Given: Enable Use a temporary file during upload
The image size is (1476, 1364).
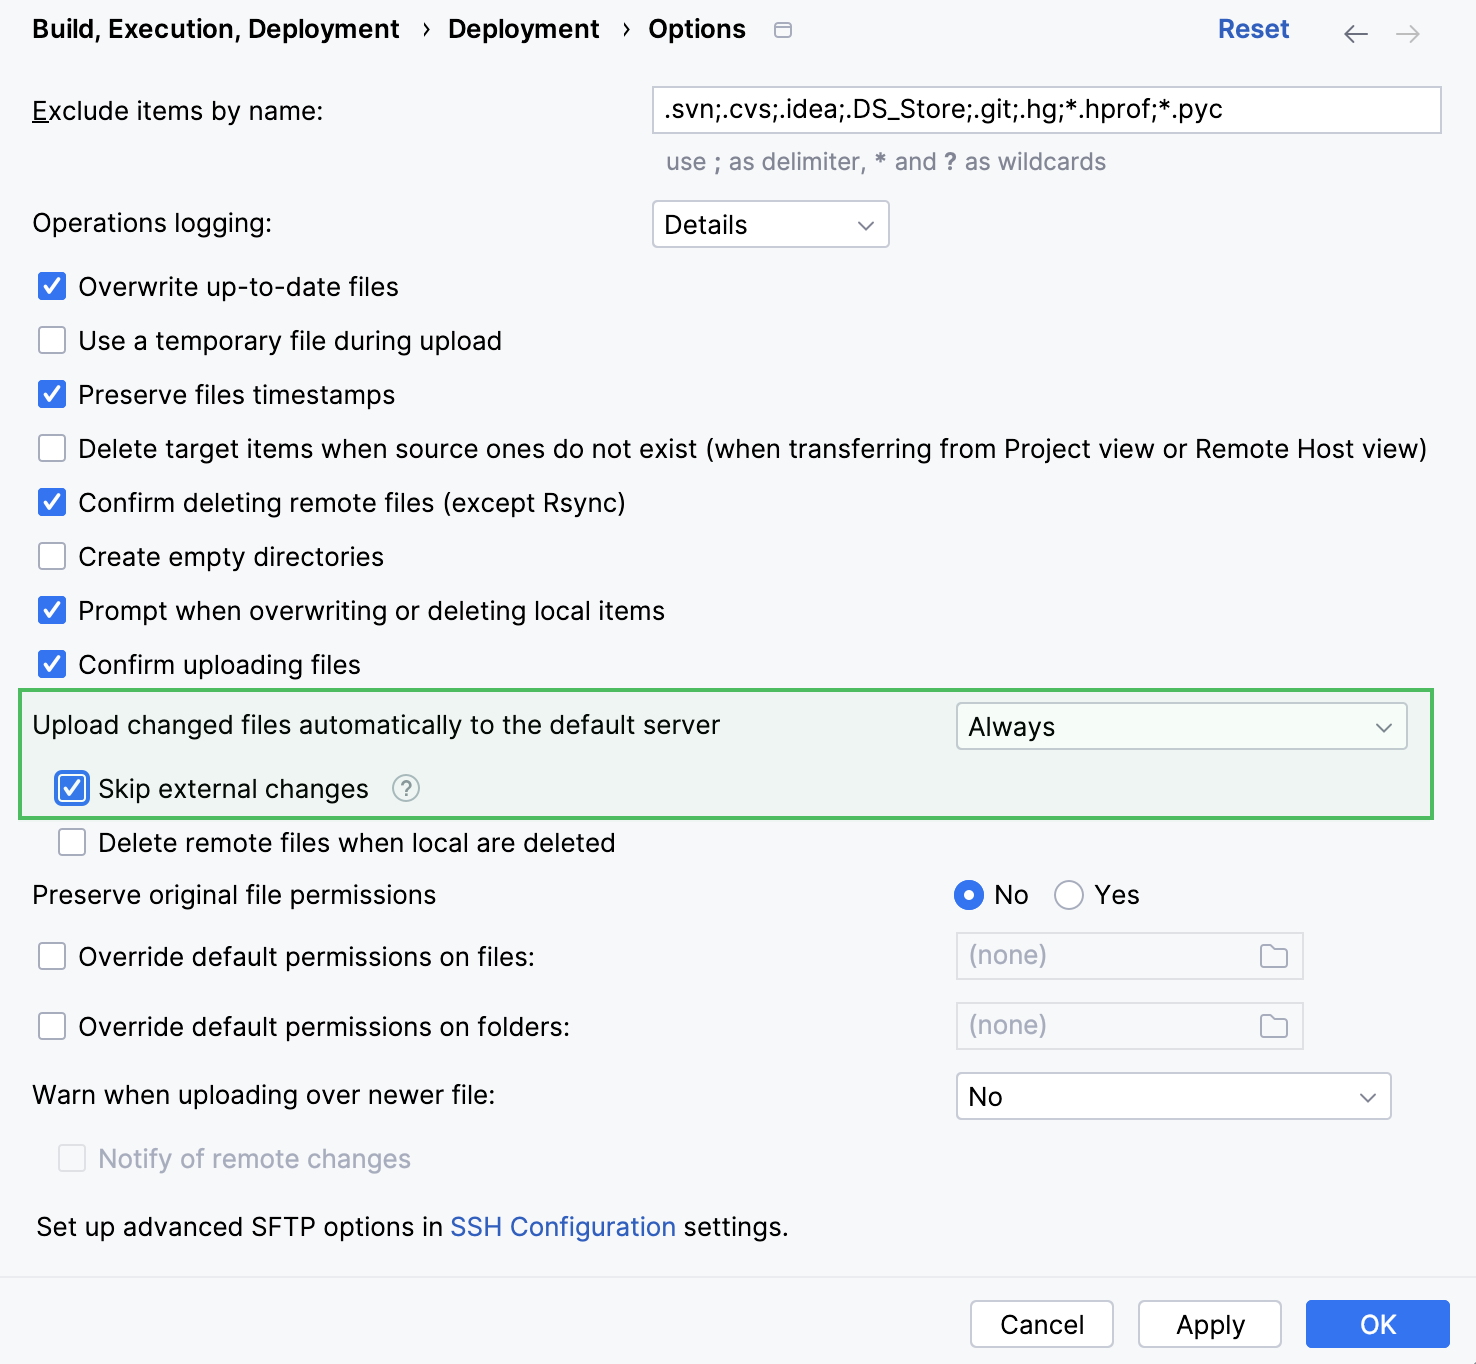Looking at the screenshot, I should coord(51,340).
